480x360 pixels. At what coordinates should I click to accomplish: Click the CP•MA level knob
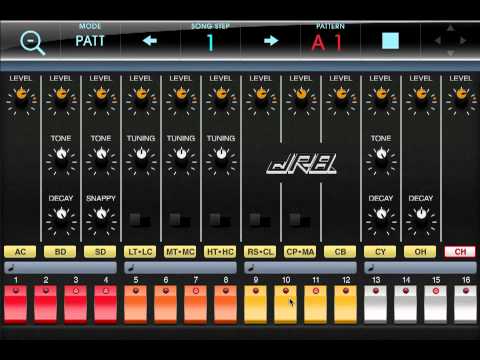tap(301, 99)
